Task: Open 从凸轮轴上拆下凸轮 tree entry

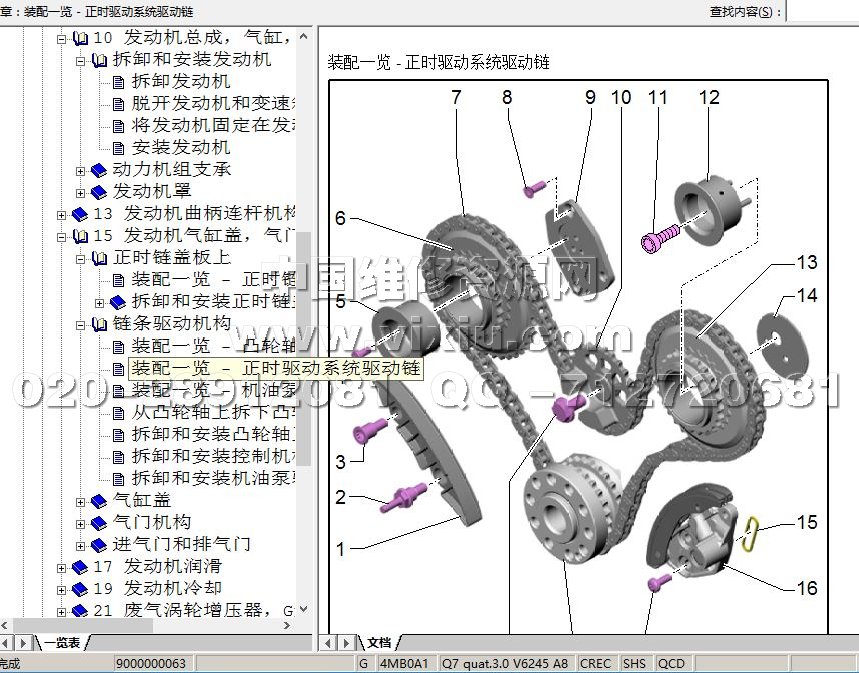Action: (x=213, y=412)
